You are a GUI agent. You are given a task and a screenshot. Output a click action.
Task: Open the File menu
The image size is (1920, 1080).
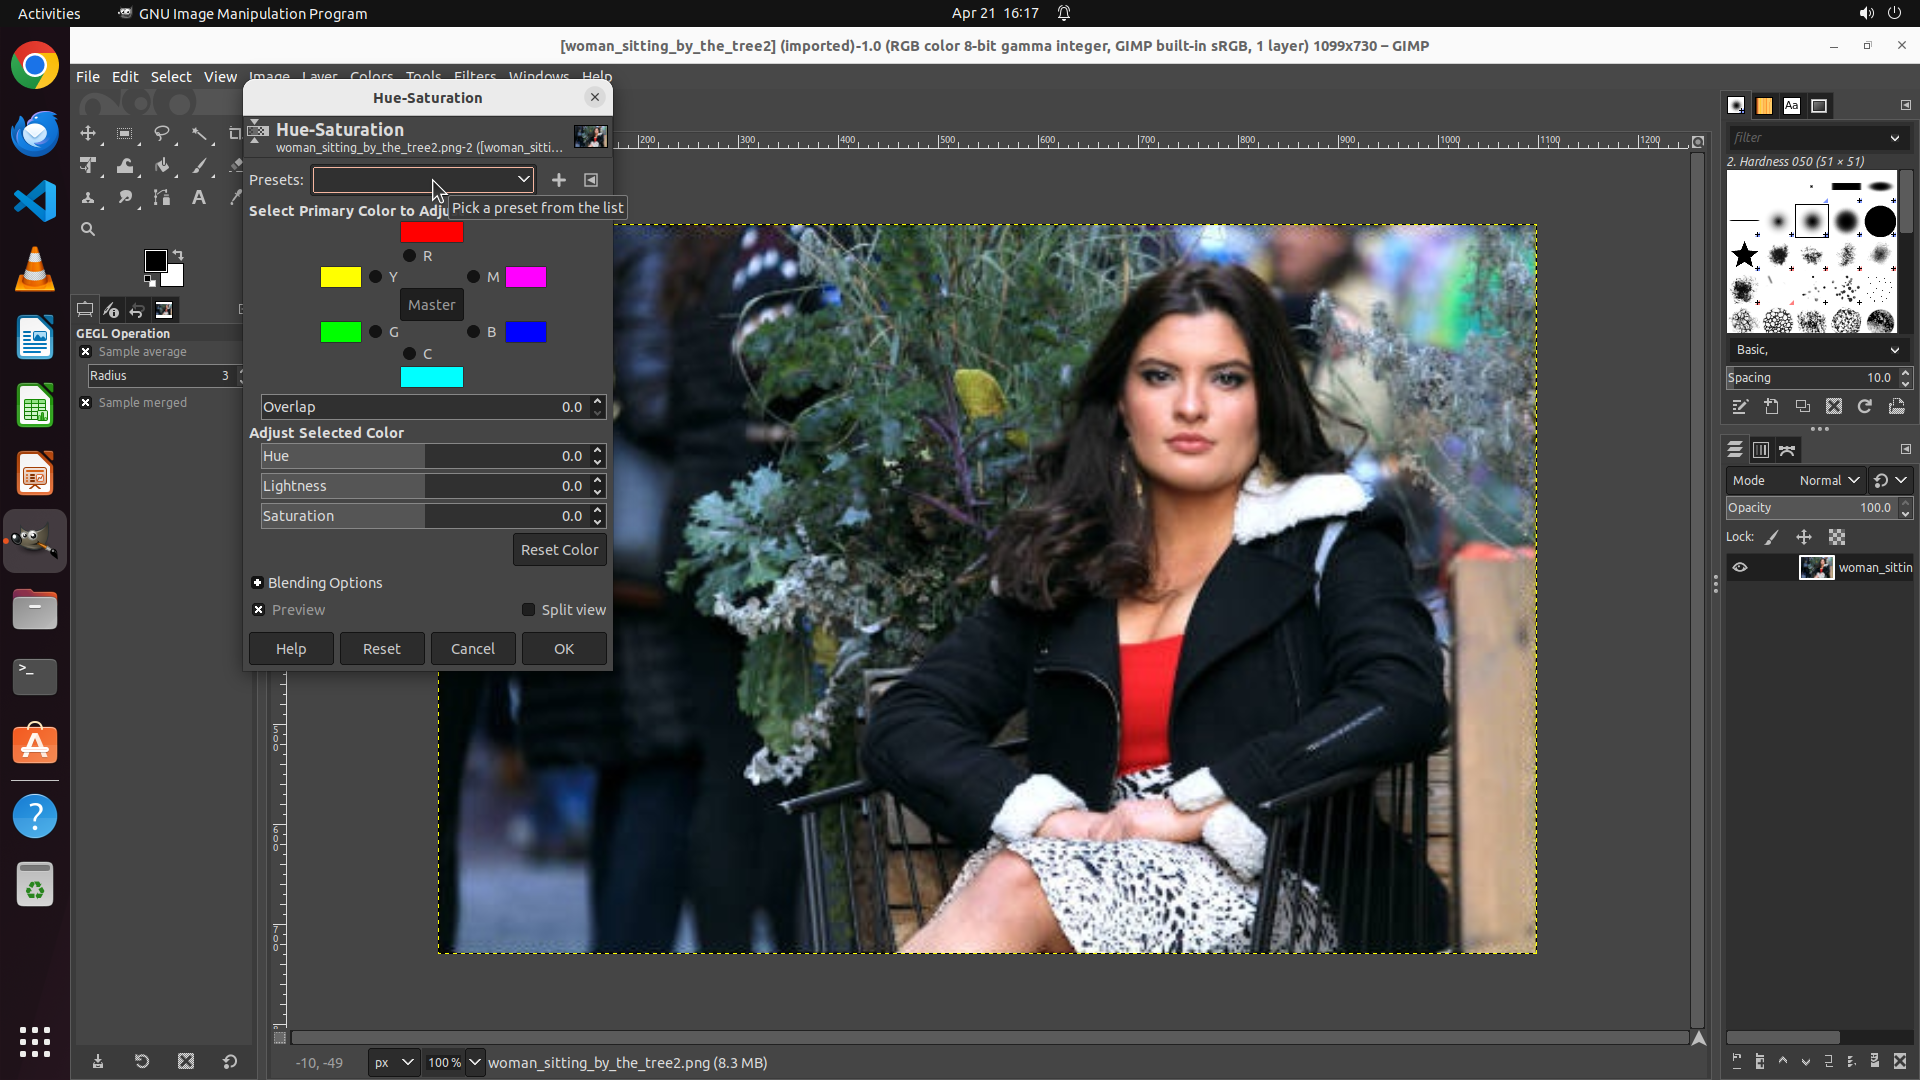pyautogui.click(x=88, y=77)
